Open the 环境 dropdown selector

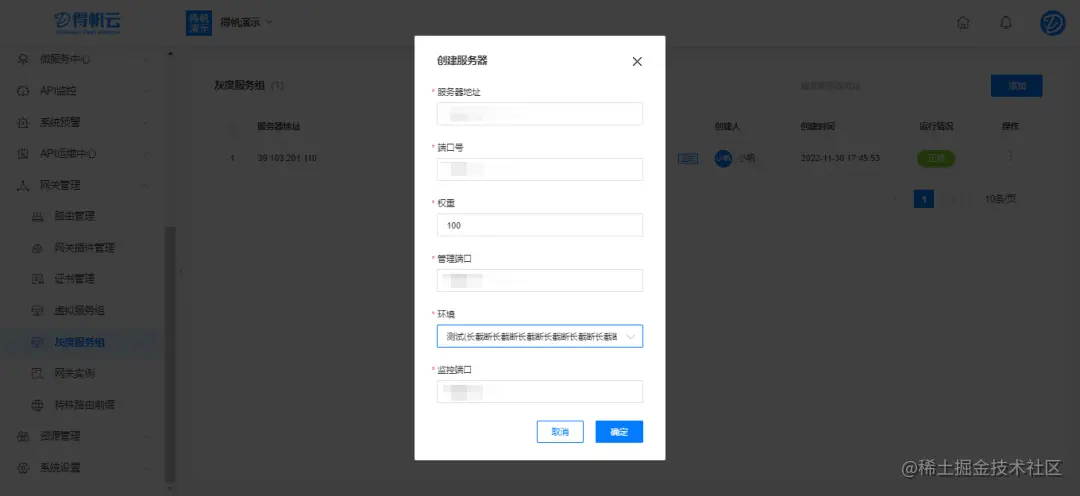(x=539, y=336)
